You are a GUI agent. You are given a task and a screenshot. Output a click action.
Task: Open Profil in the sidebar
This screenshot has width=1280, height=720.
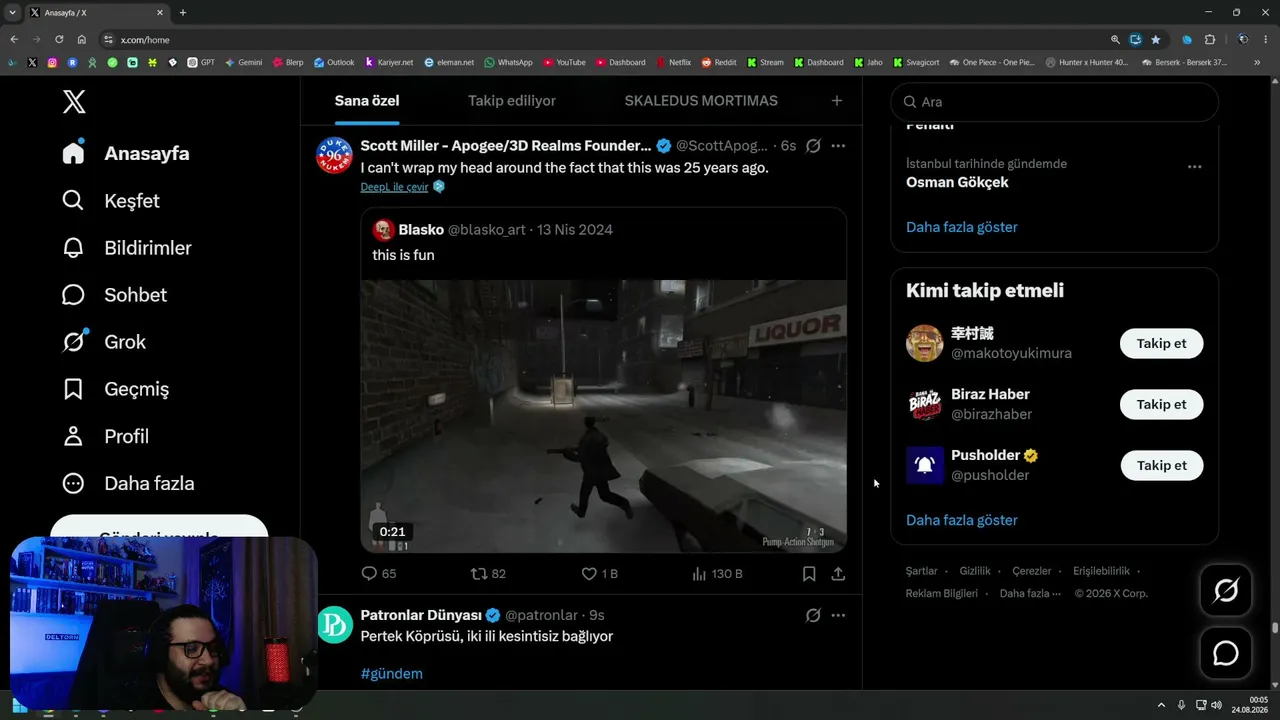coord(105,436)
